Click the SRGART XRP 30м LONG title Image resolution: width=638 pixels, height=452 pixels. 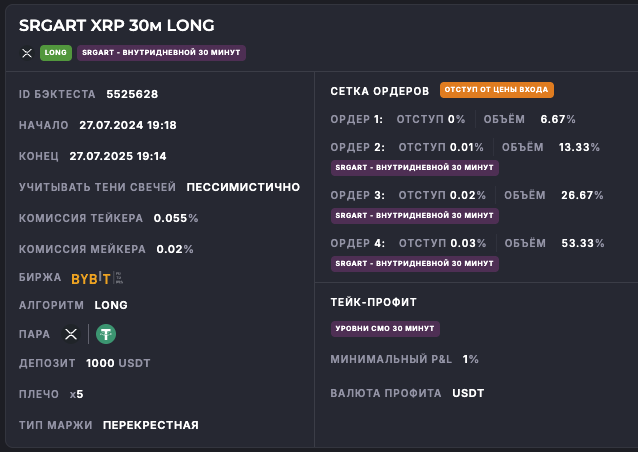pyautogui.click(x=116, y=25)
